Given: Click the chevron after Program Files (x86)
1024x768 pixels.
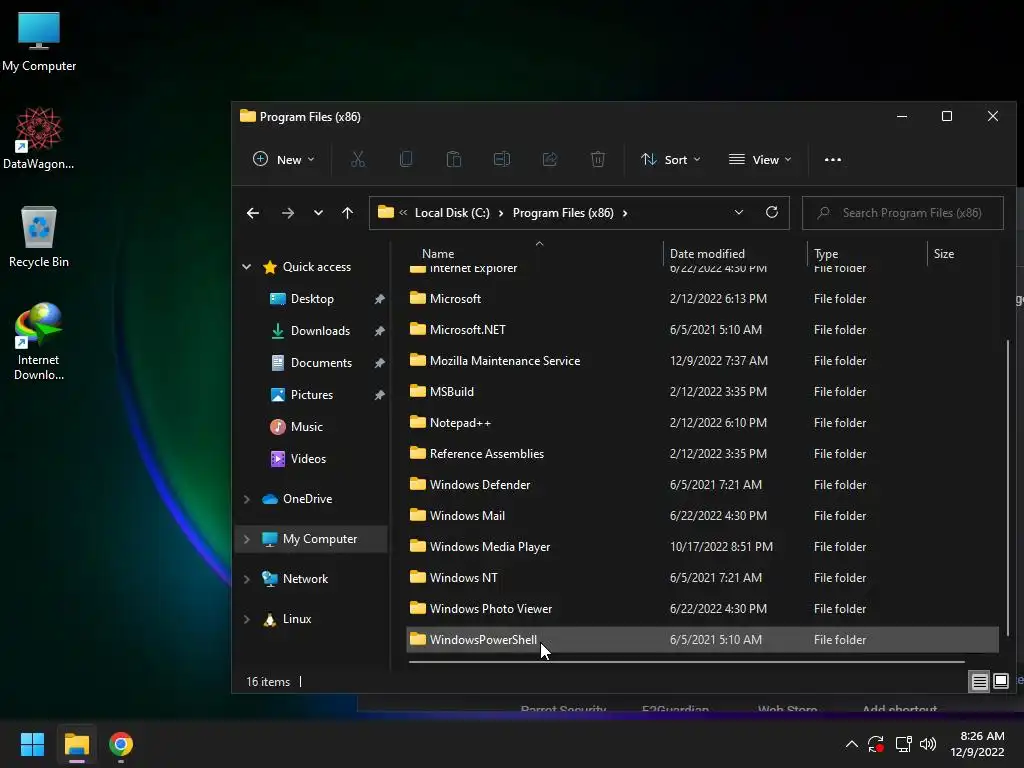Looking at the screenshot, I should tap(625, 213).
